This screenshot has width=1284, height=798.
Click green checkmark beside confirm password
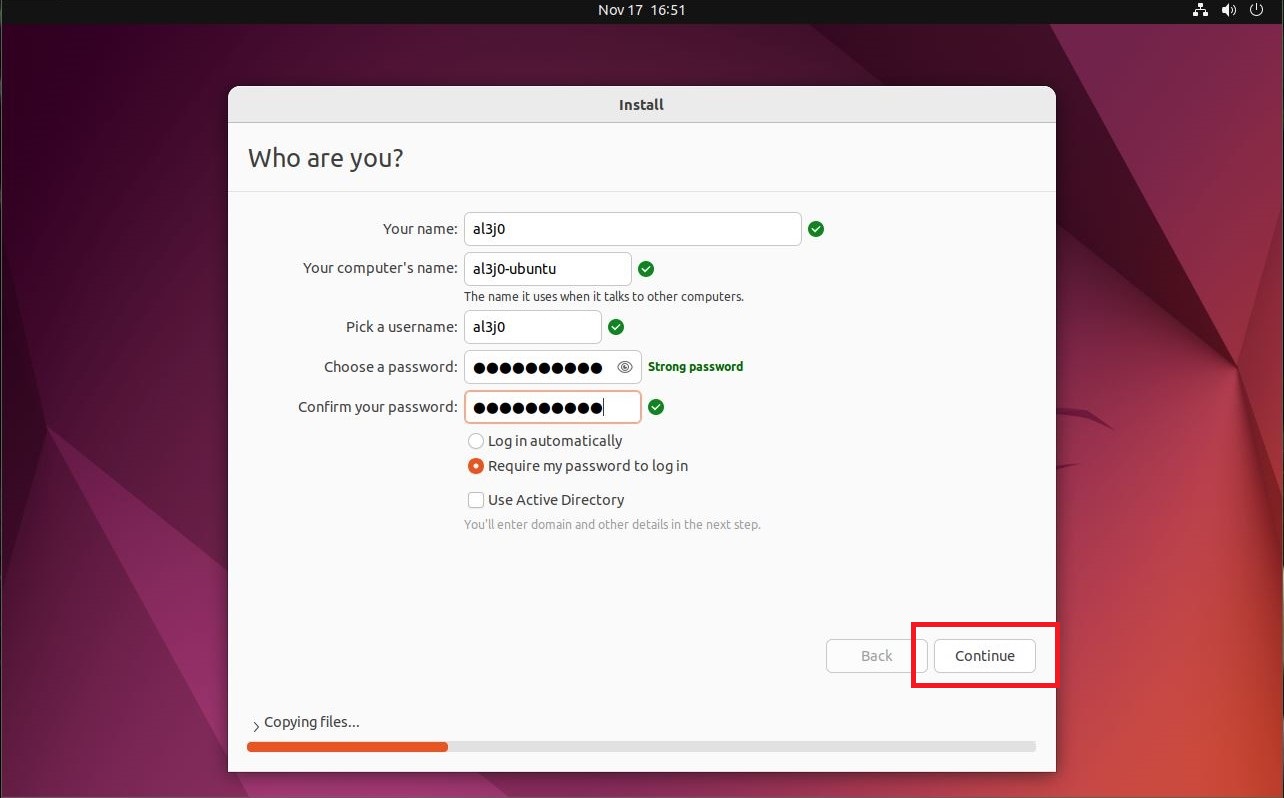pos(656,407)
